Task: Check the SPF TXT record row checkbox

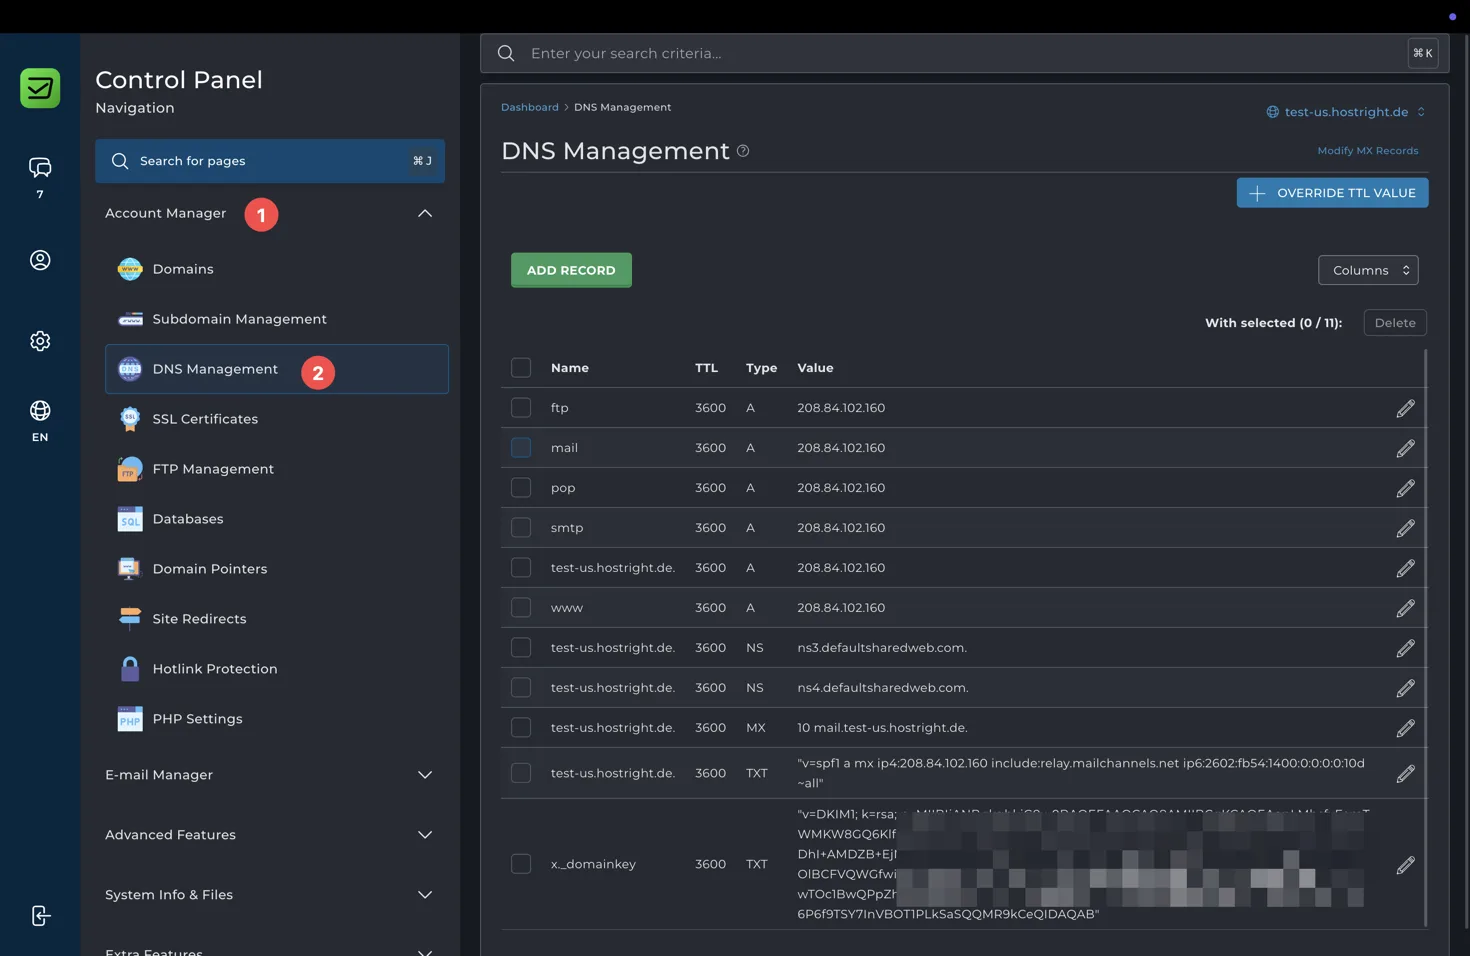Action: click(521, 773)
